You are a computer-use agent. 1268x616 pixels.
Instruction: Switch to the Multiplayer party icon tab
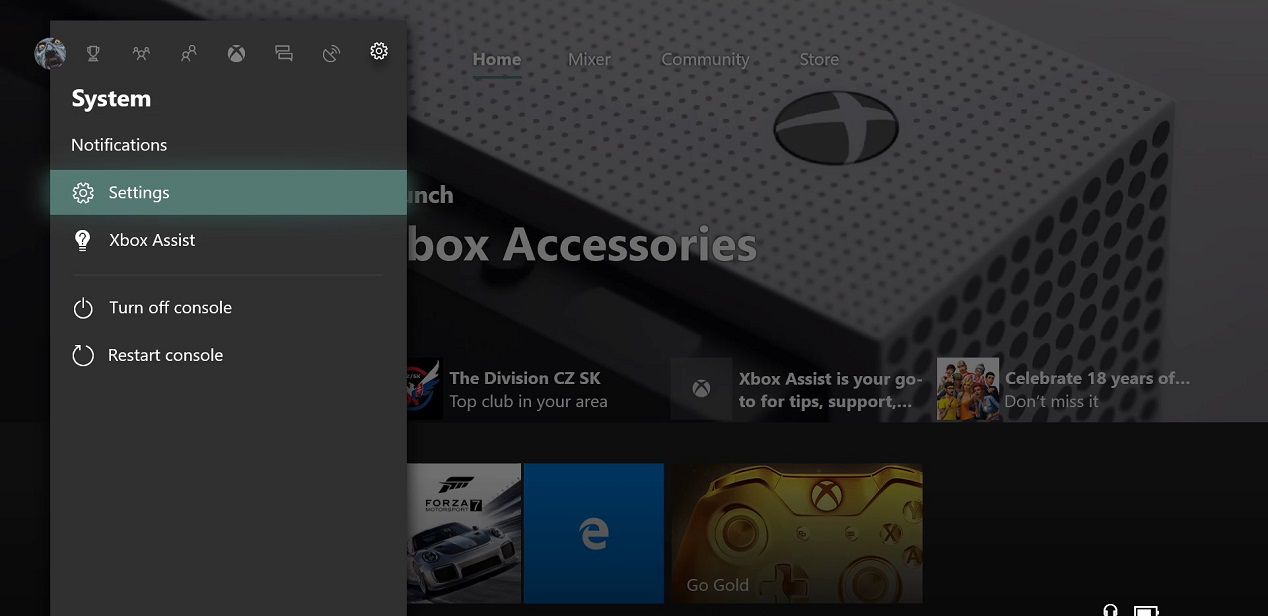tap(141, 53)
